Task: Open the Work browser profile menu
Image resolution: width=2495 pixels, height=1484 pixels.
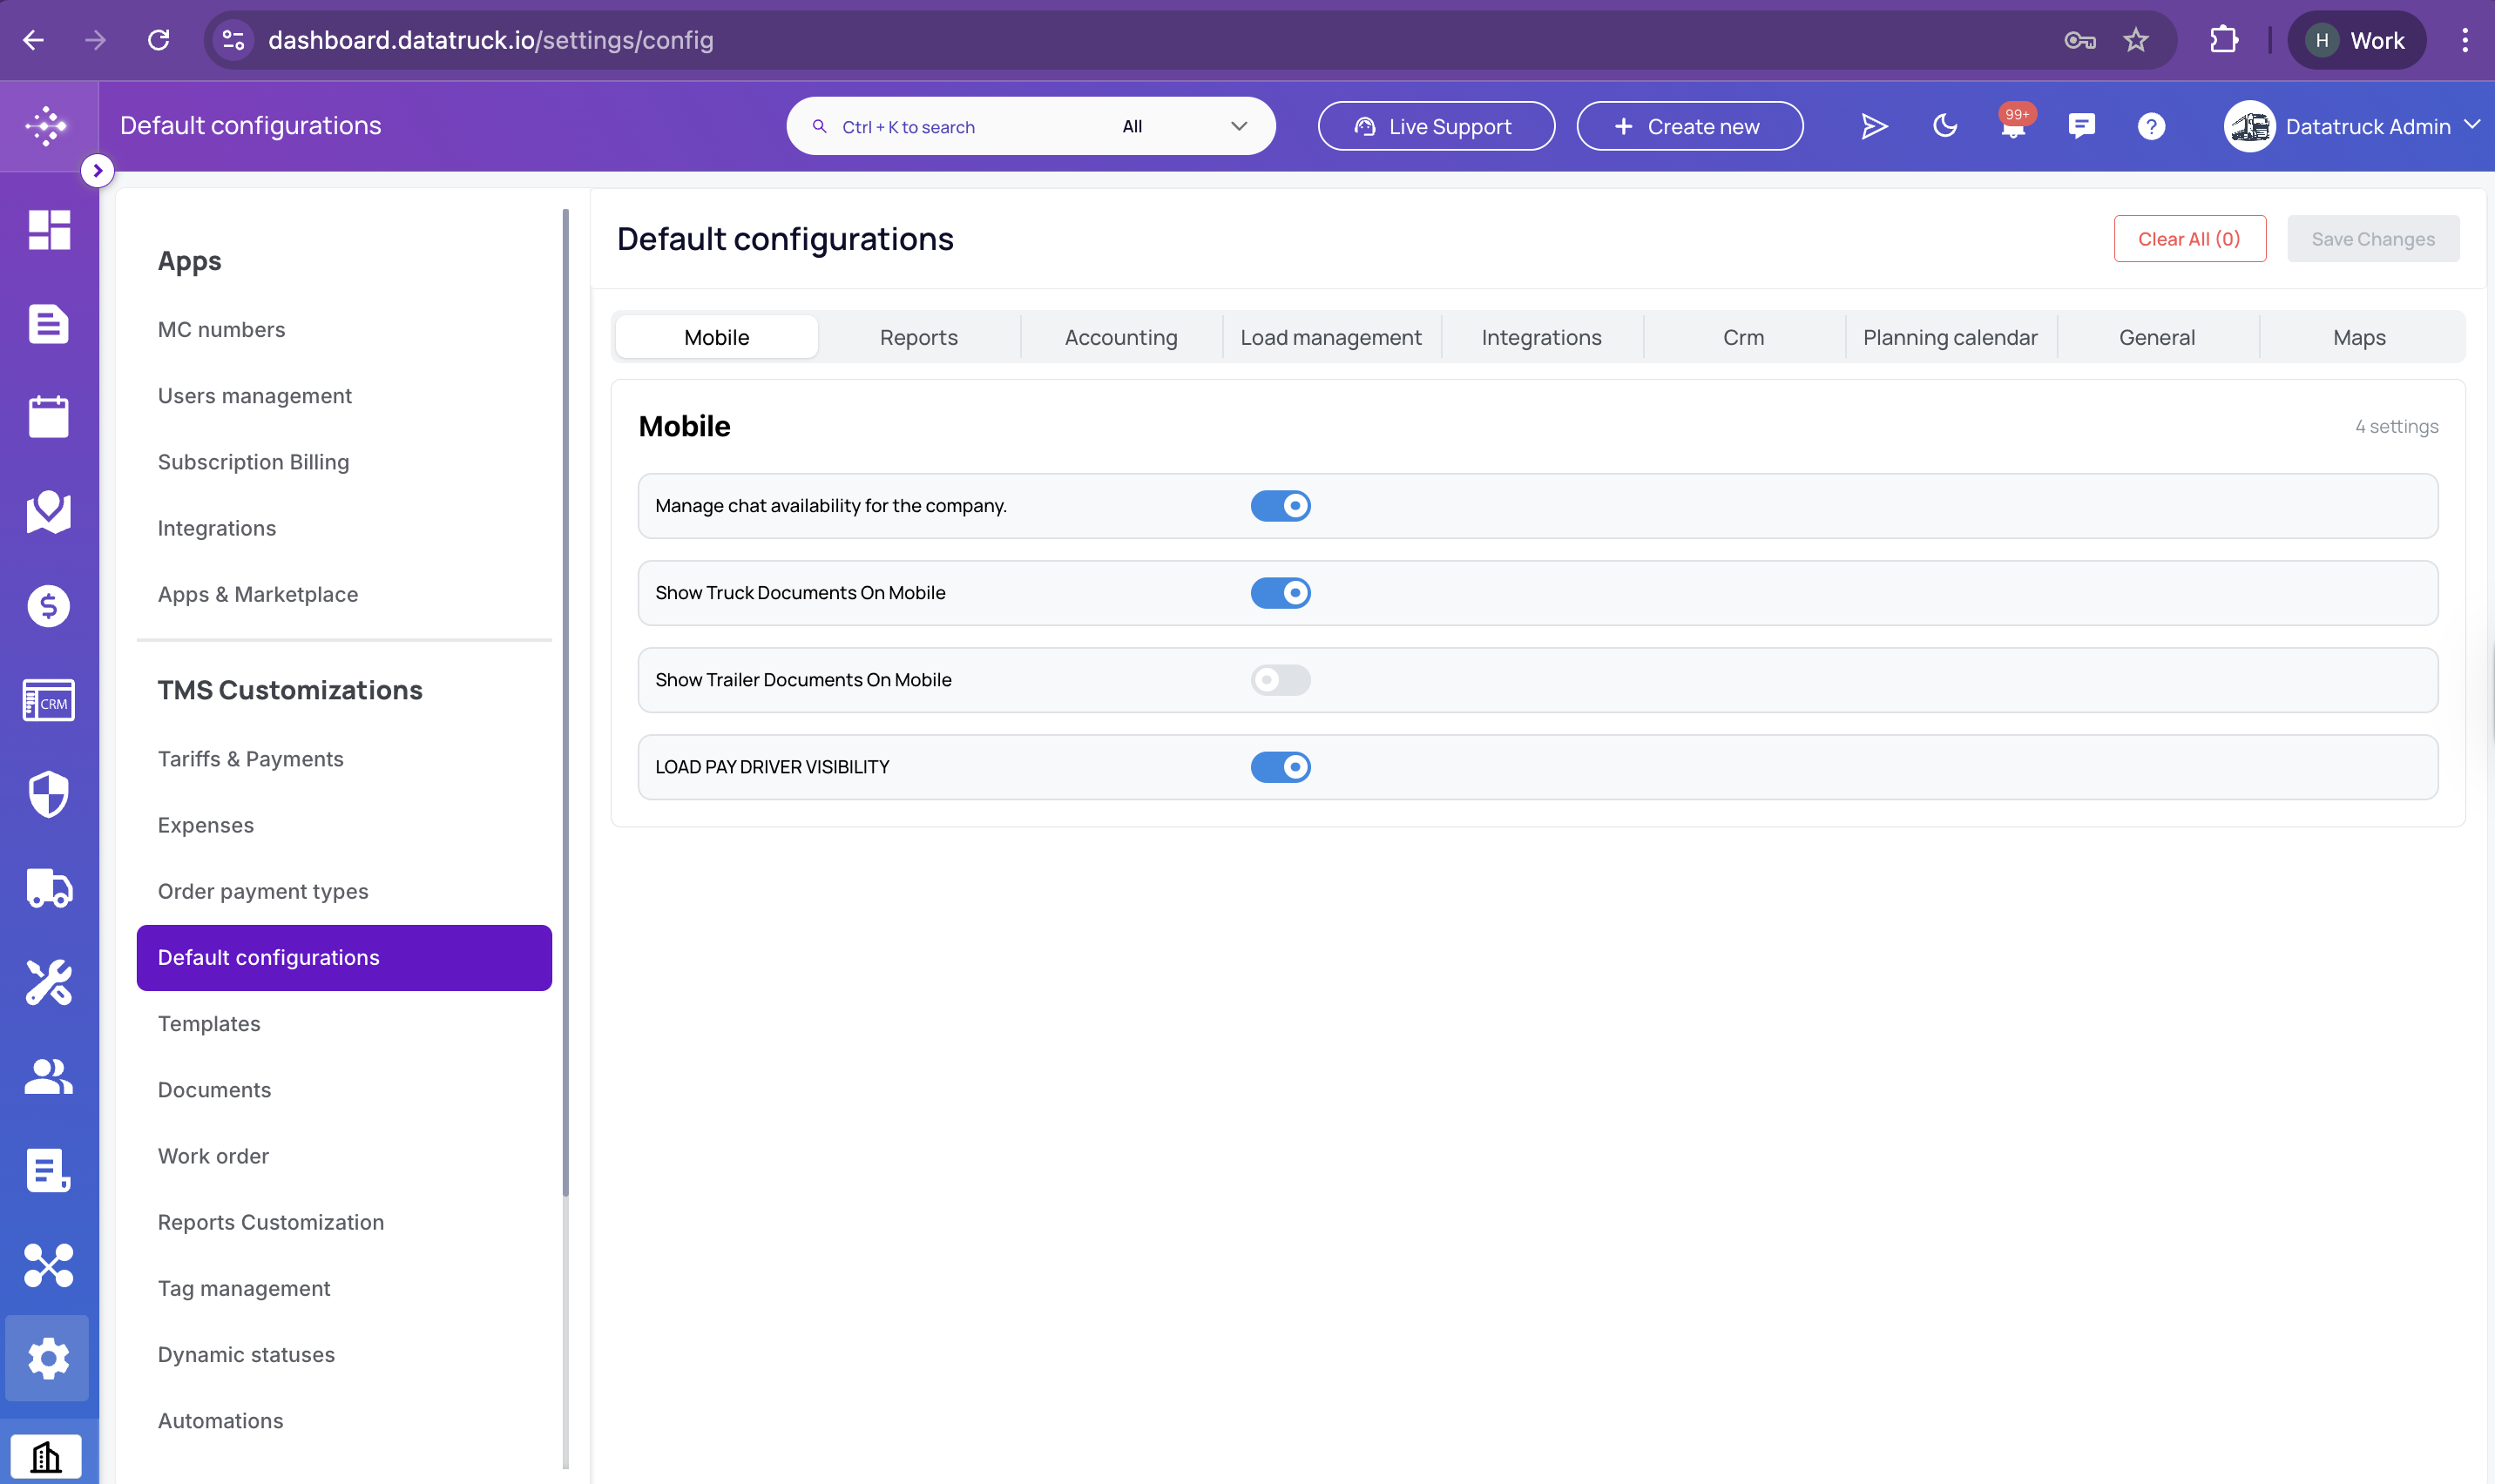Action: tap(2357, 40)
